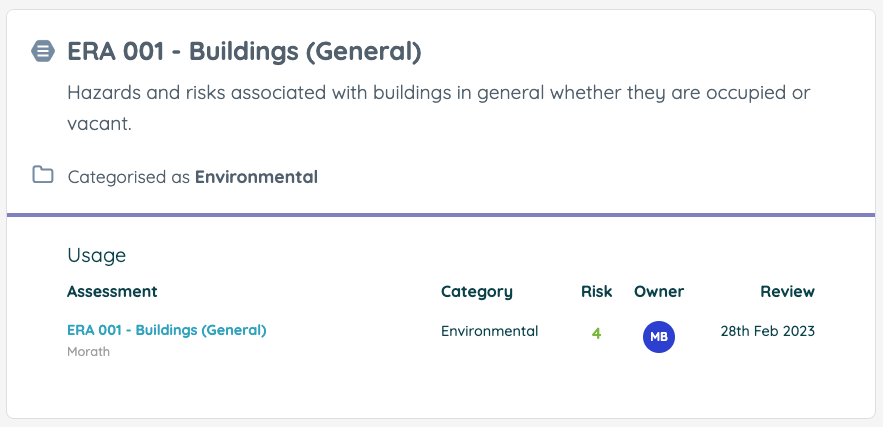
Task: Click the purple divider line
Action: [x=441, y=215]
